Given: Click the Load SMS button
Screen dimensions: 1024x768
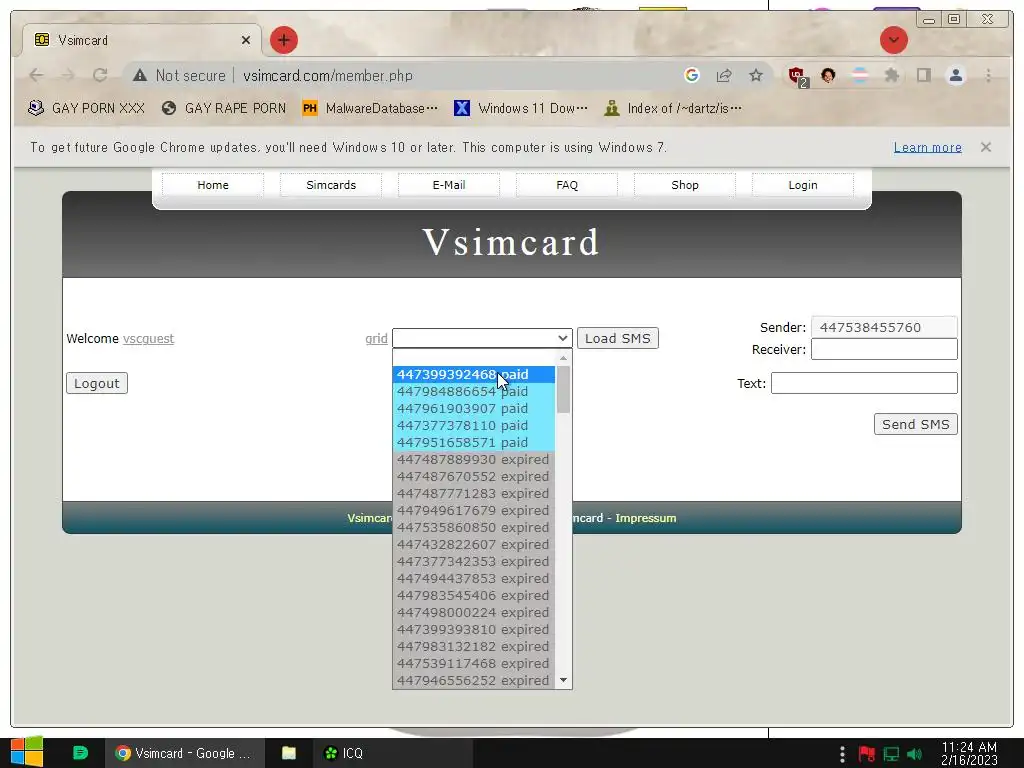Looking at the screenshot, I should point(617,338).
